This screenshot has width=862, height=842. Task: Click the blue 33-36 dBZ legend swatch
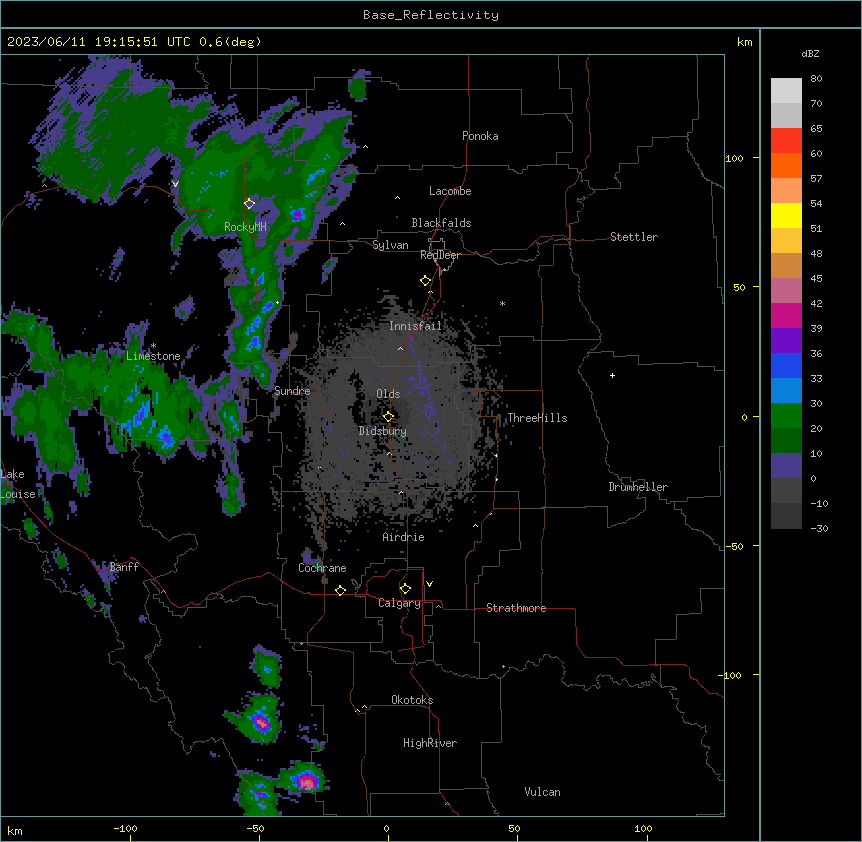786,365
